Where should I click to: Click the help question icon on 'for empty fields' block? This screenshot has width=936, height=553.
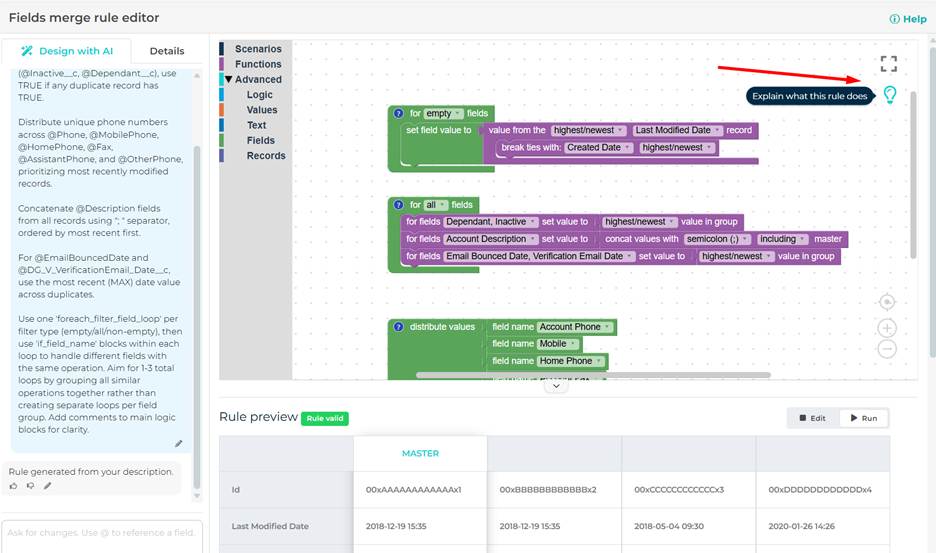[x=398, y=114]
